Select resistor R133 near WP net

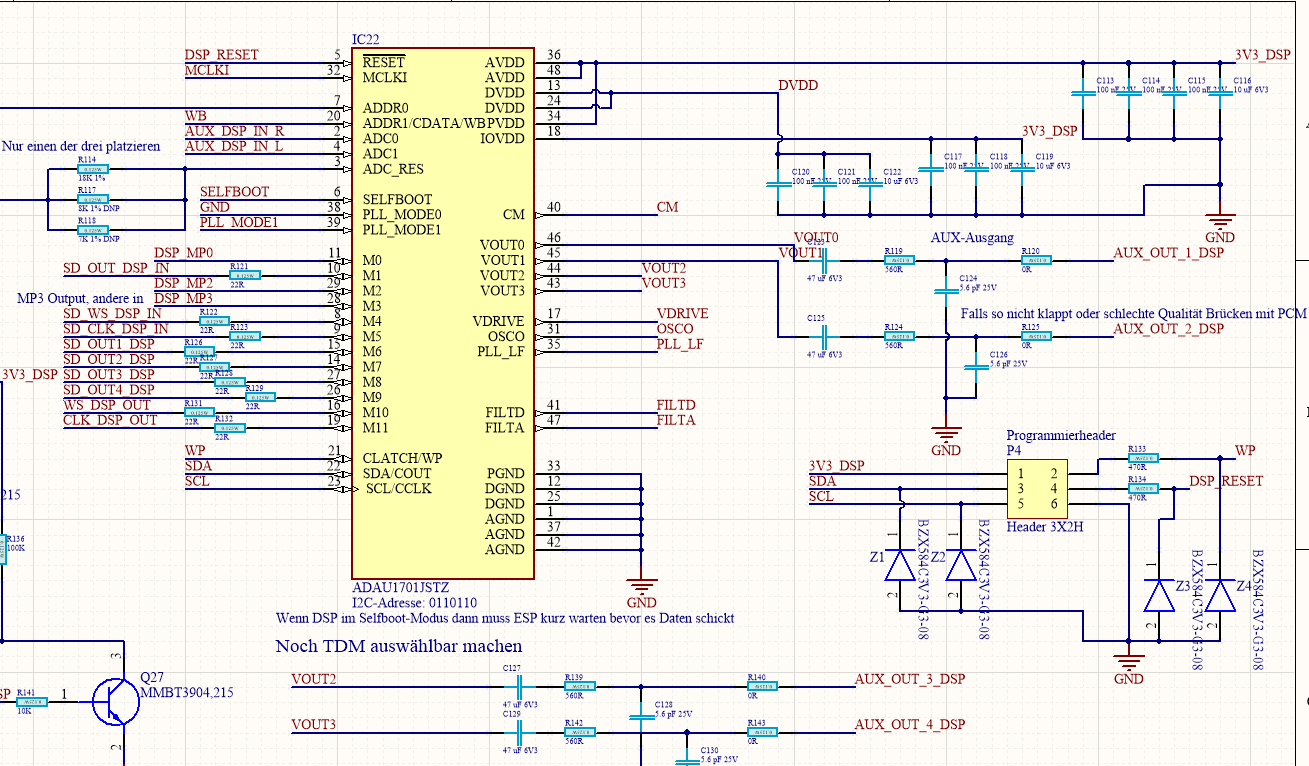click(x=1143, y=459)
